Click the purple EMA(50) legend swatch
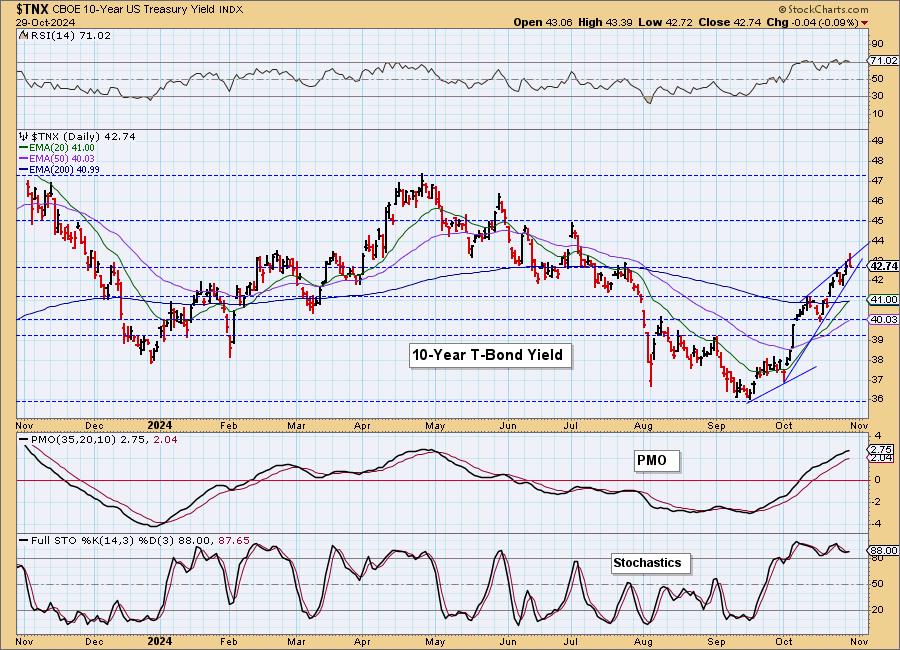This screenshot has width=900, height=650. pyautogui.click(x=24, y=159)
